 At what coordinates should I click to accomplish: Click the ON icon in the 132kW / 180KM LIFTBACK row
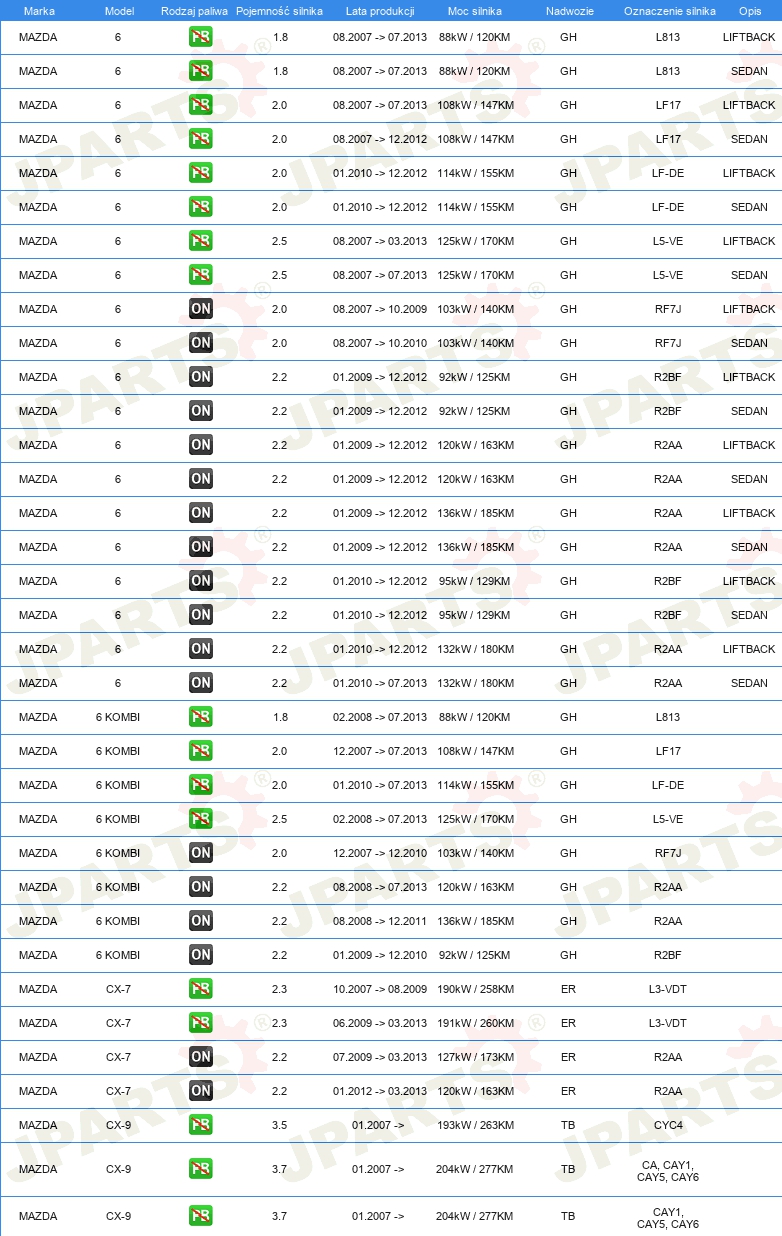201,649
